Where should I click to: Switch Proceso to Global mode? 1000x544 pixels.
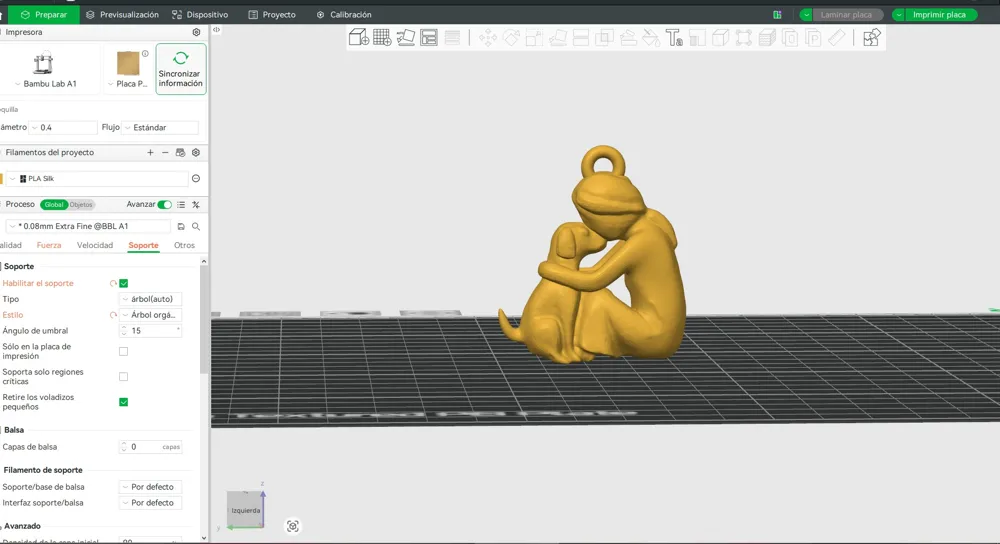[54, 205]
